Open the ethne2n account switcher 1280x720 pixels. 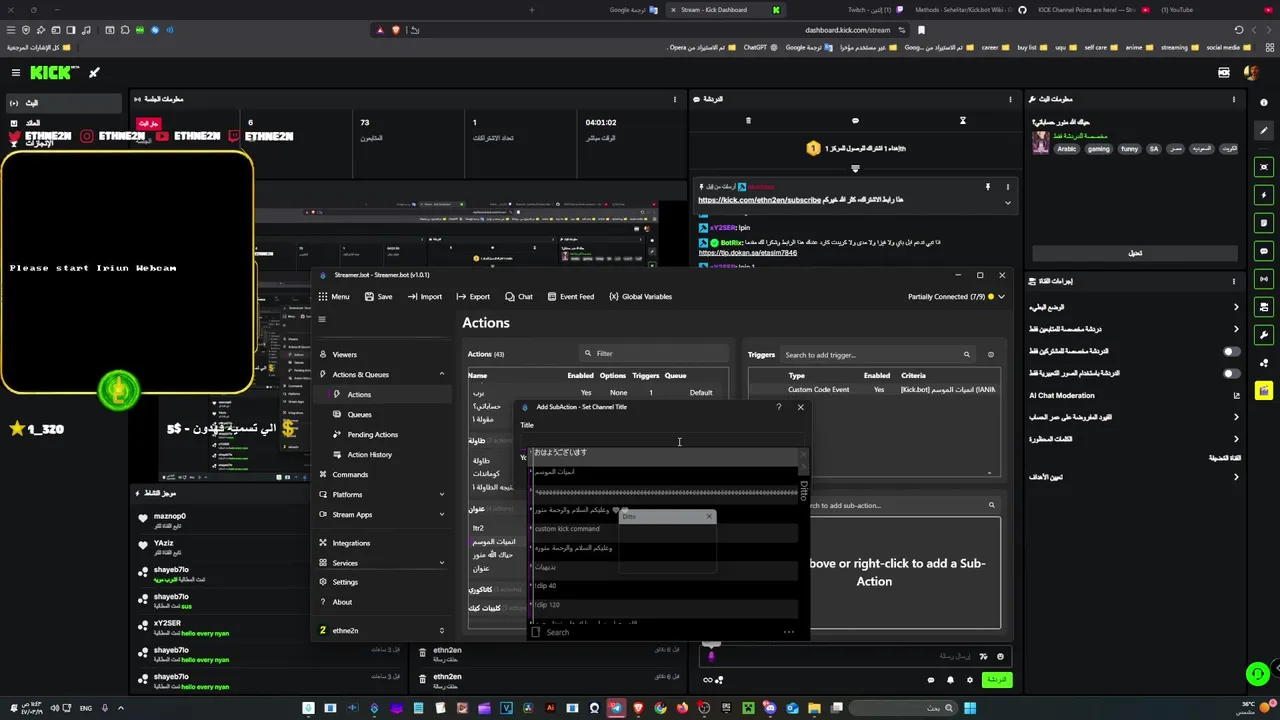(x=381, y=630)
